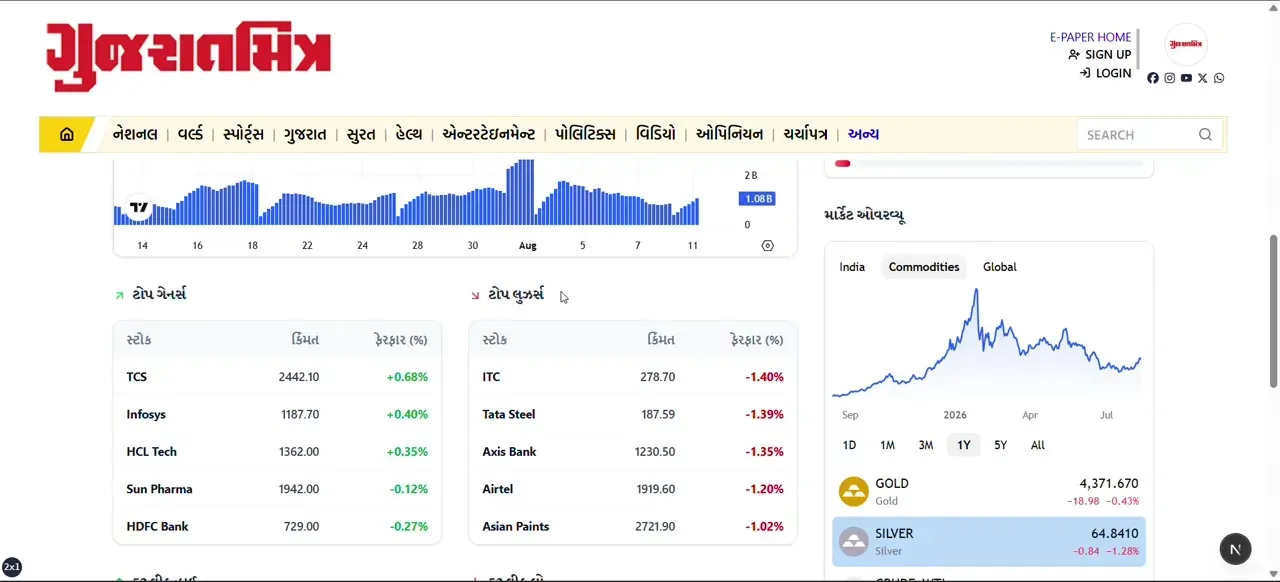Click the SIGN UP link
Screen dimensions: 1280x582
pyautogui.click(x=1100, y=55)
